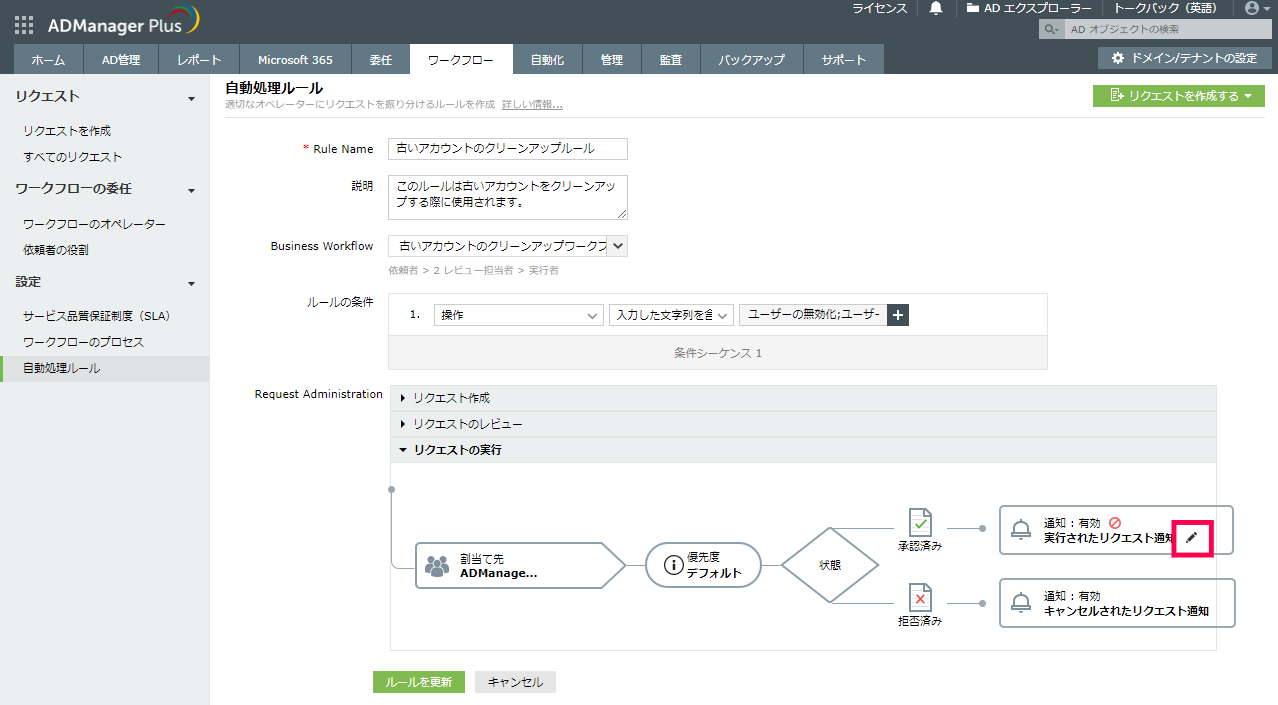Click the apps grid launcher icon

tap(24, 25)
